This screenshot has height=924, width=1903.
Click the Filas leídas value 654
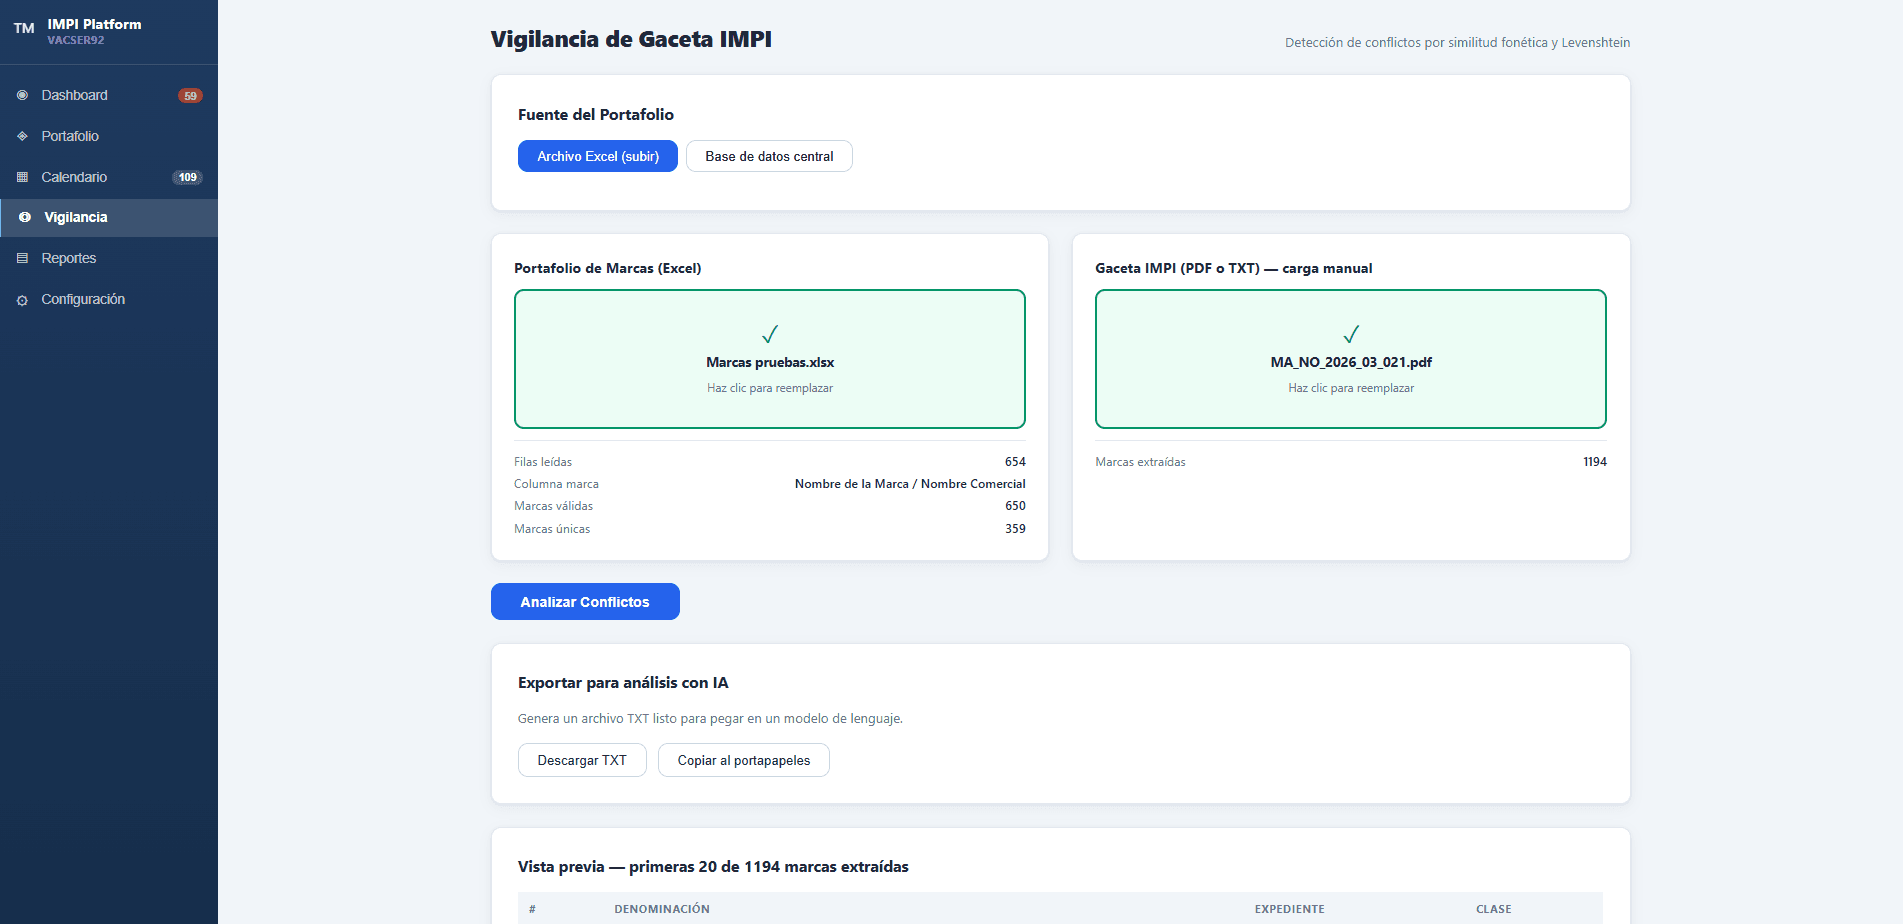coord(1015,462)
